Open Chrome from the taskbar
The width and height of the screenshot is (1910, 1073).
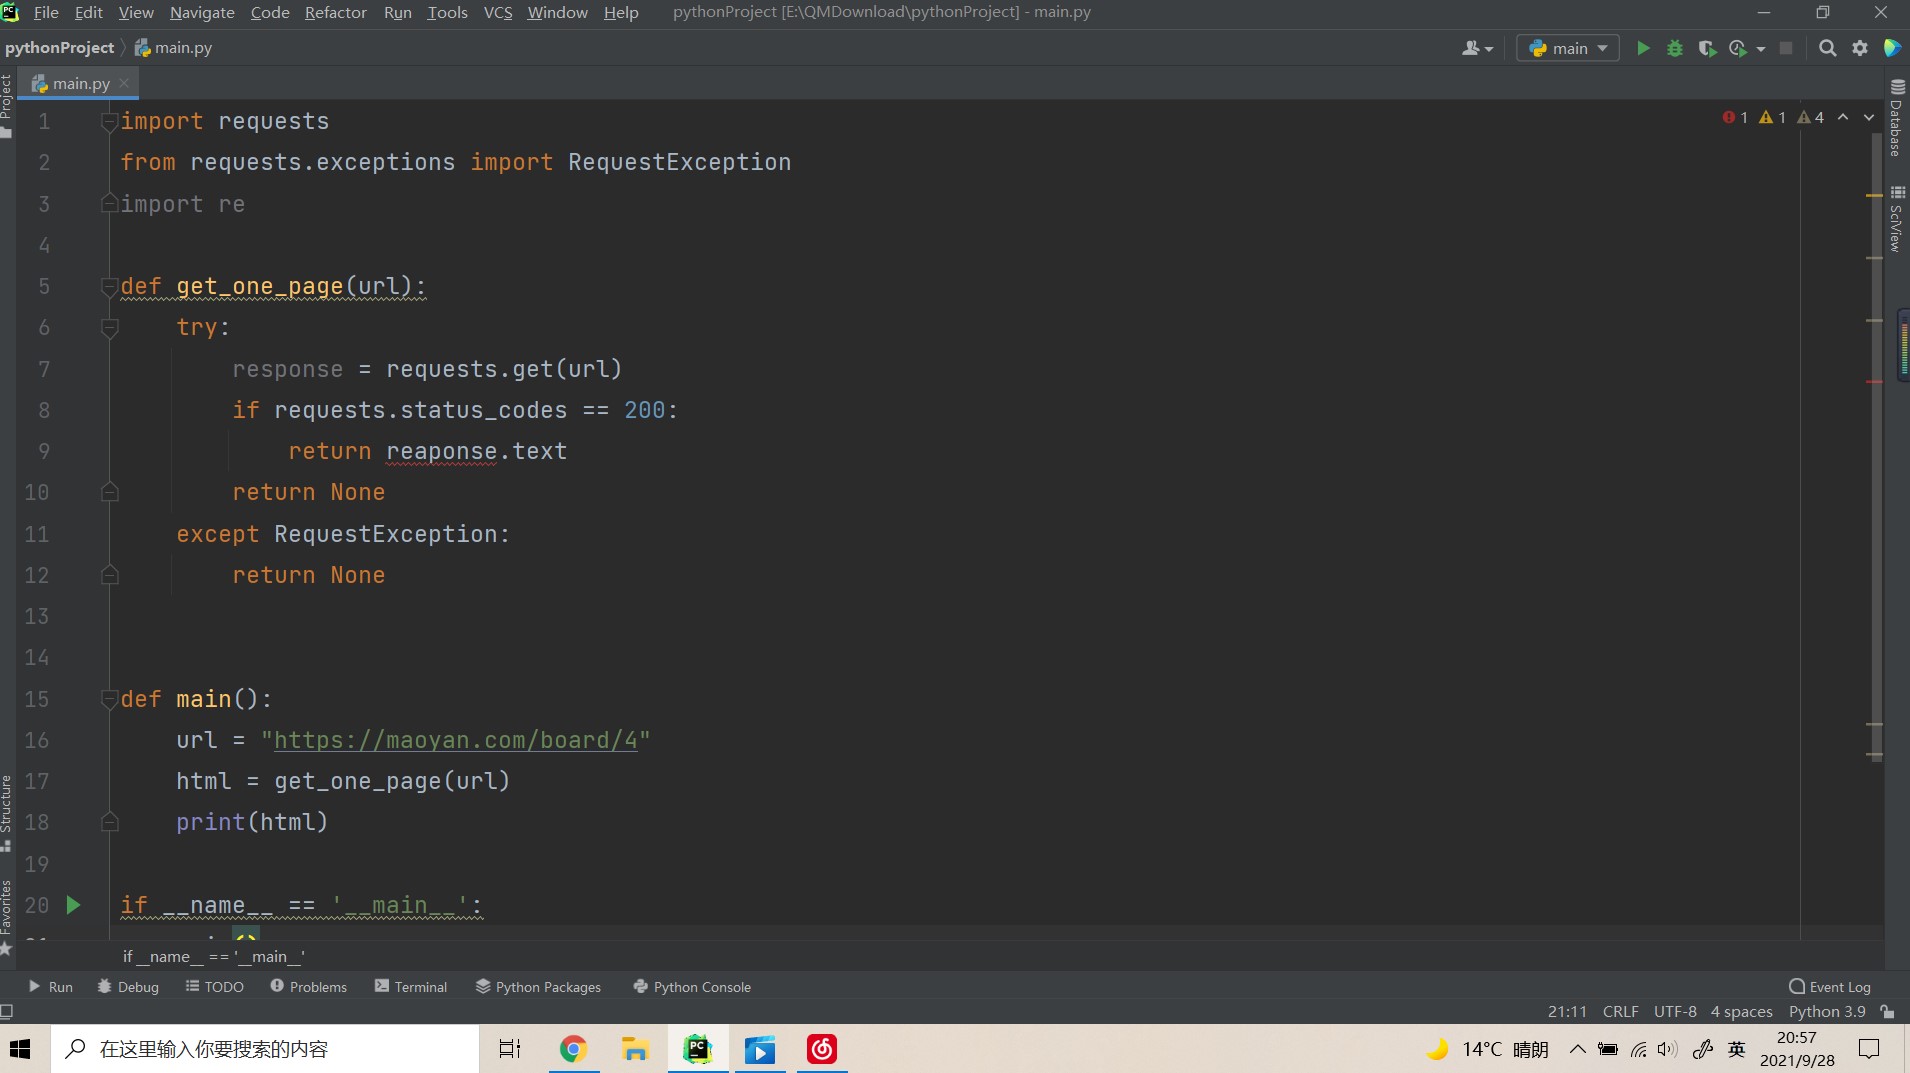pos(573,1048)
